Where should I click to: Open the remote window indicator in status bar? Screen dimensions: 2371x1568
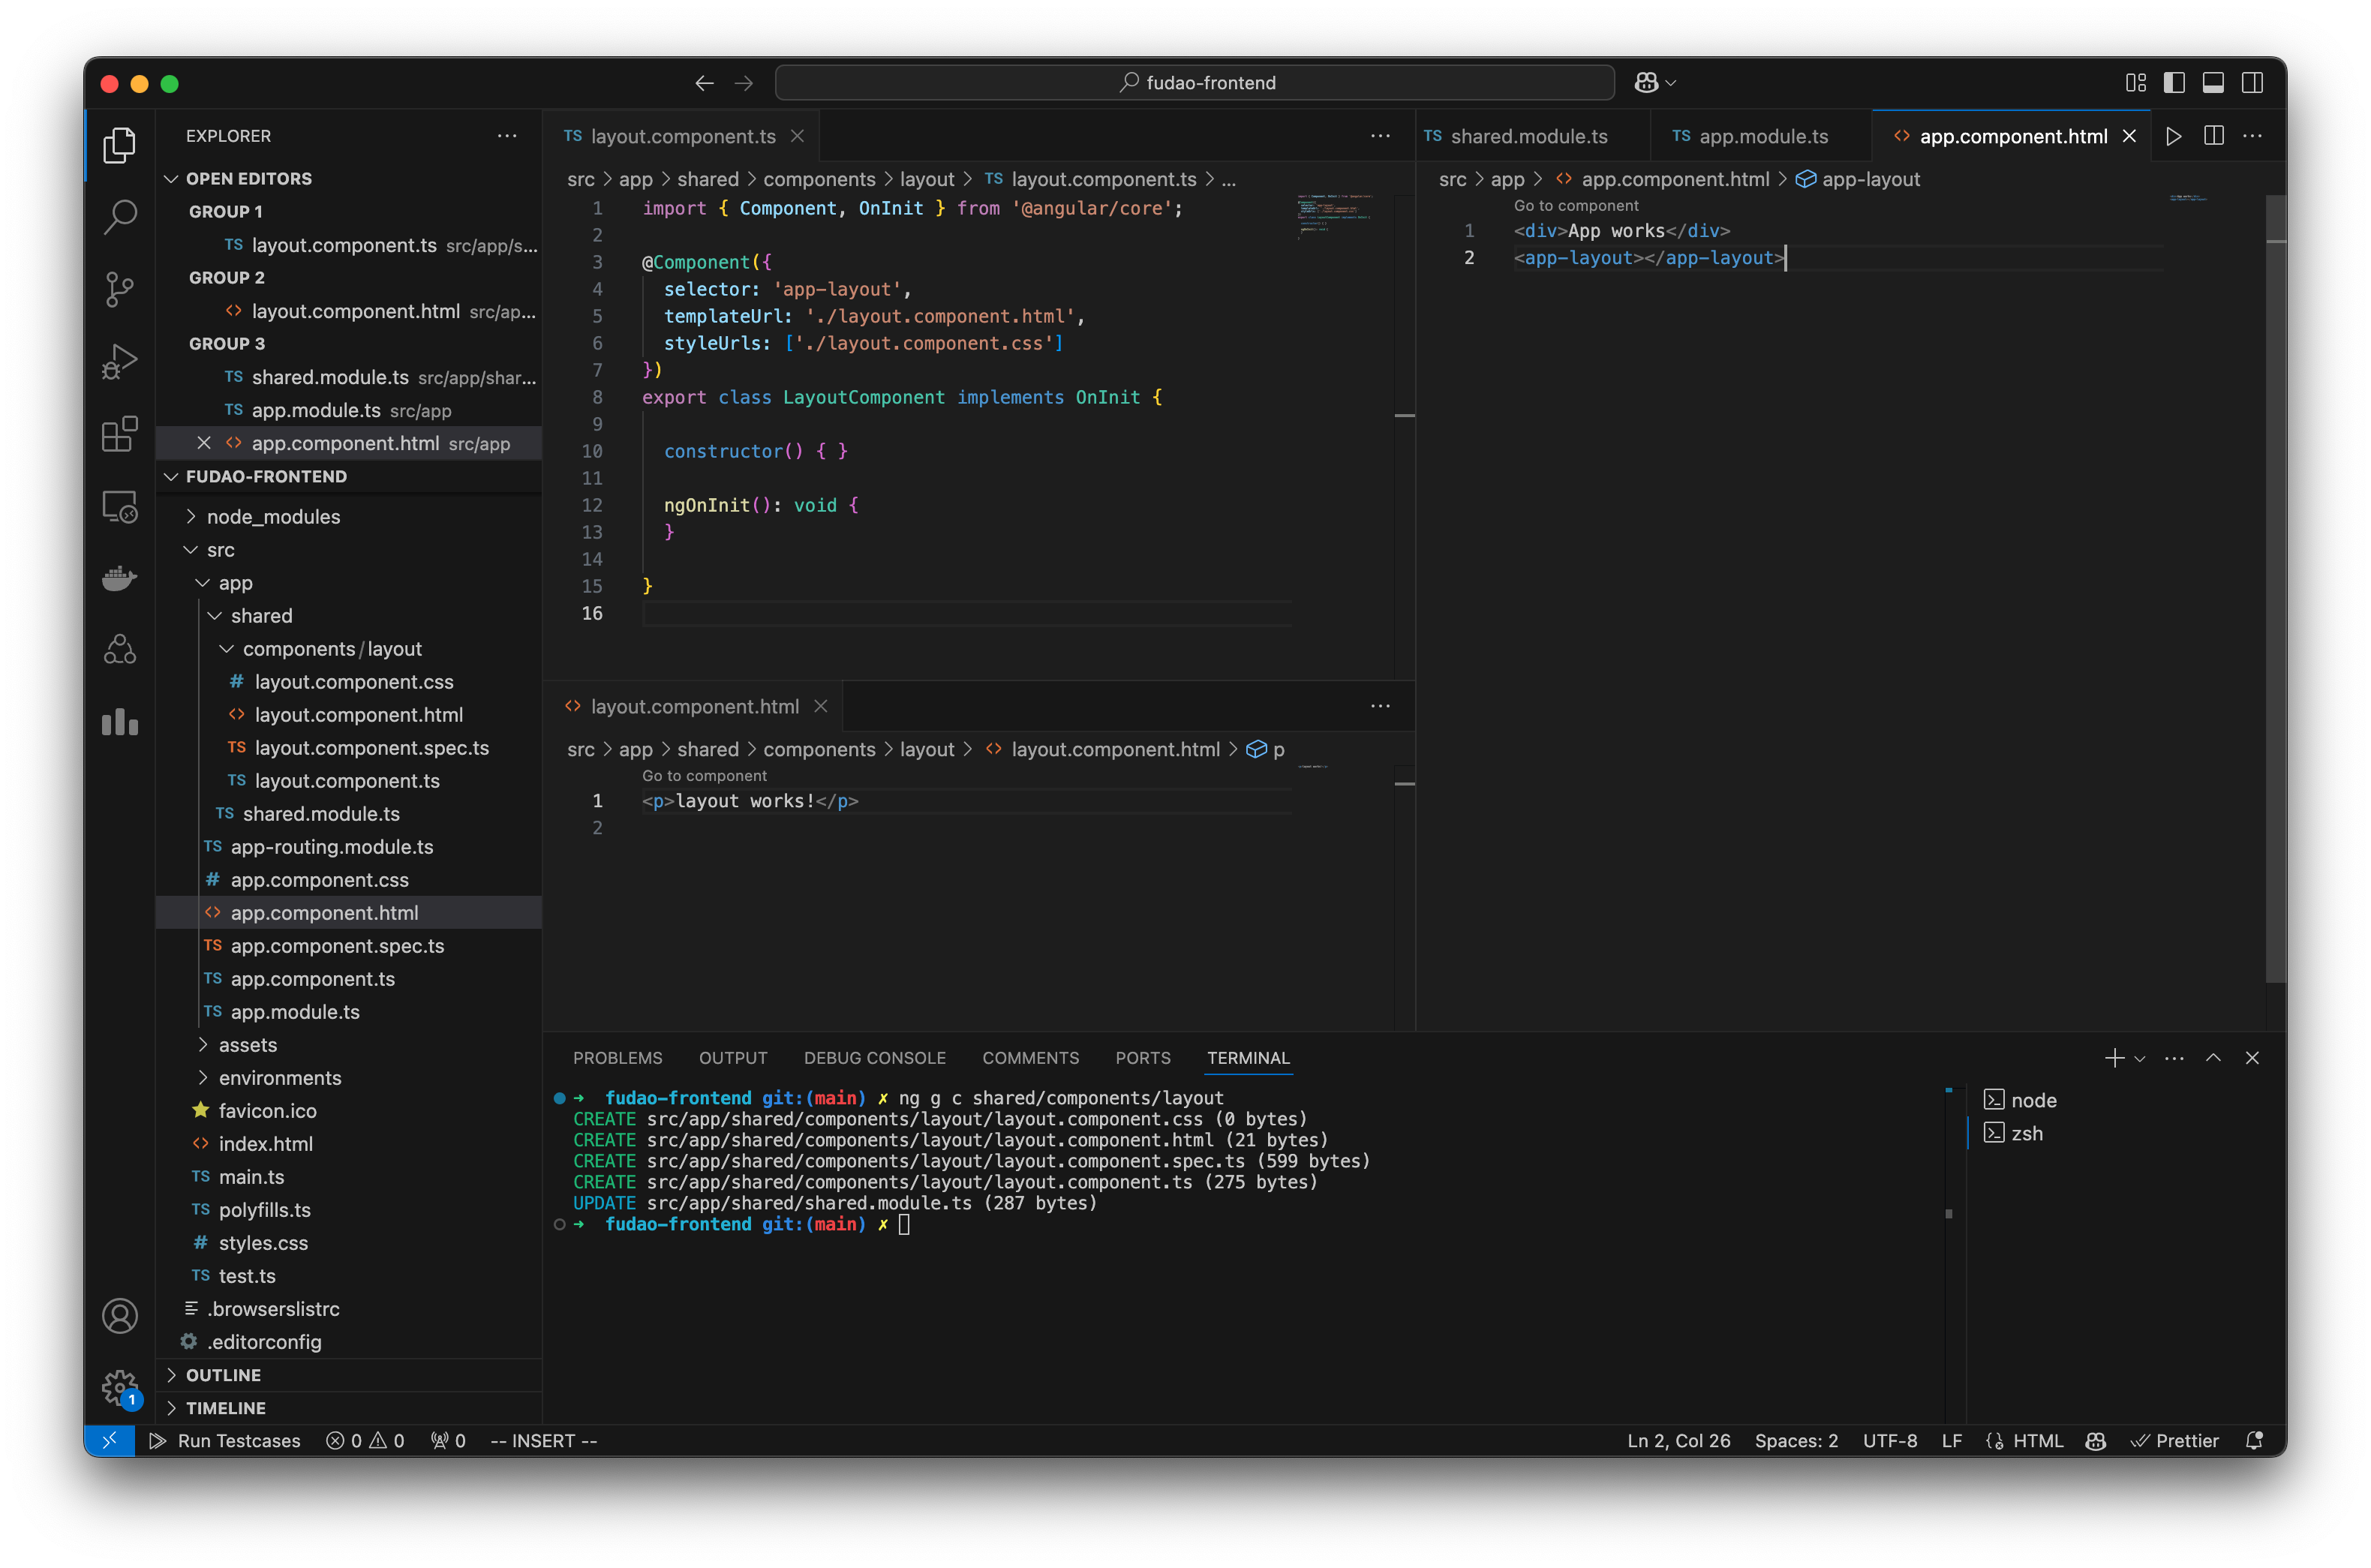[x=110, y=1440]
